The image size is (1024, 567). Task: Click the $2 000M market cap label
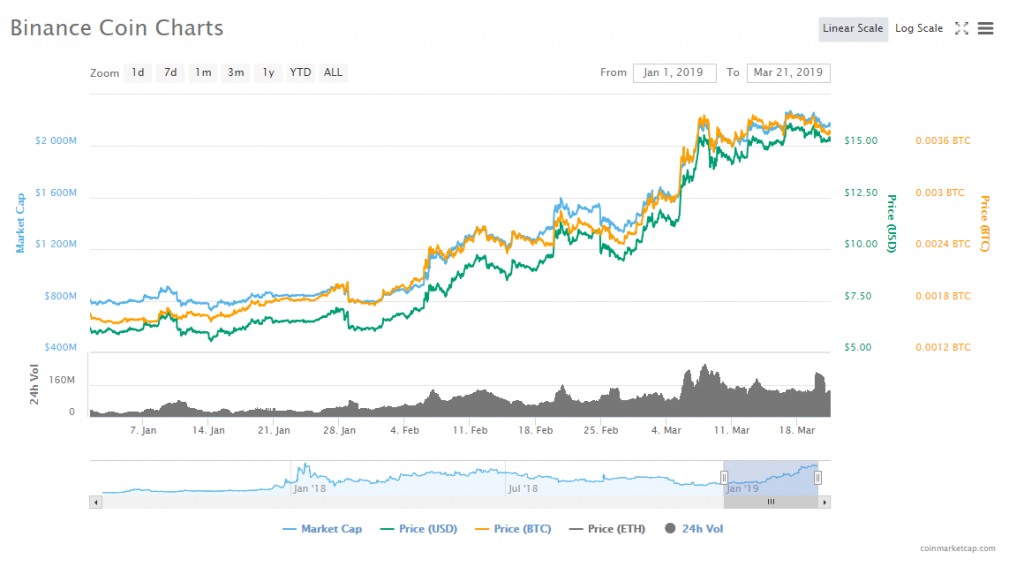56,140
